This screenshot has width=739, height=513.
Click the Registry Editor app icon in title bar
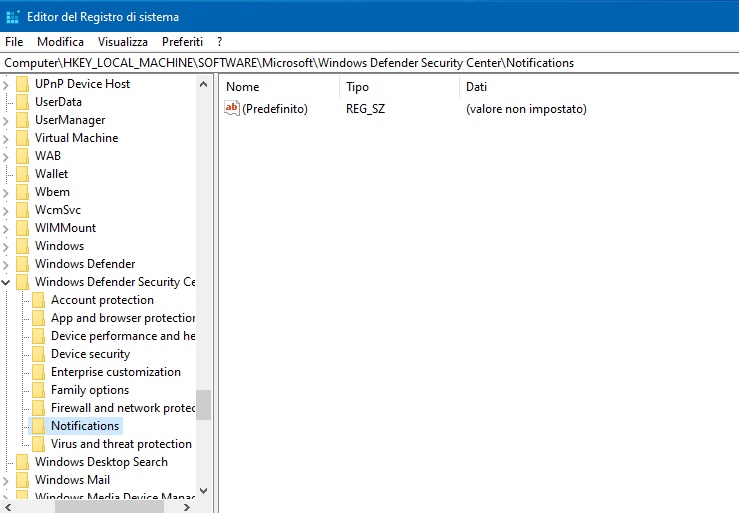click(x=12, y=17)
